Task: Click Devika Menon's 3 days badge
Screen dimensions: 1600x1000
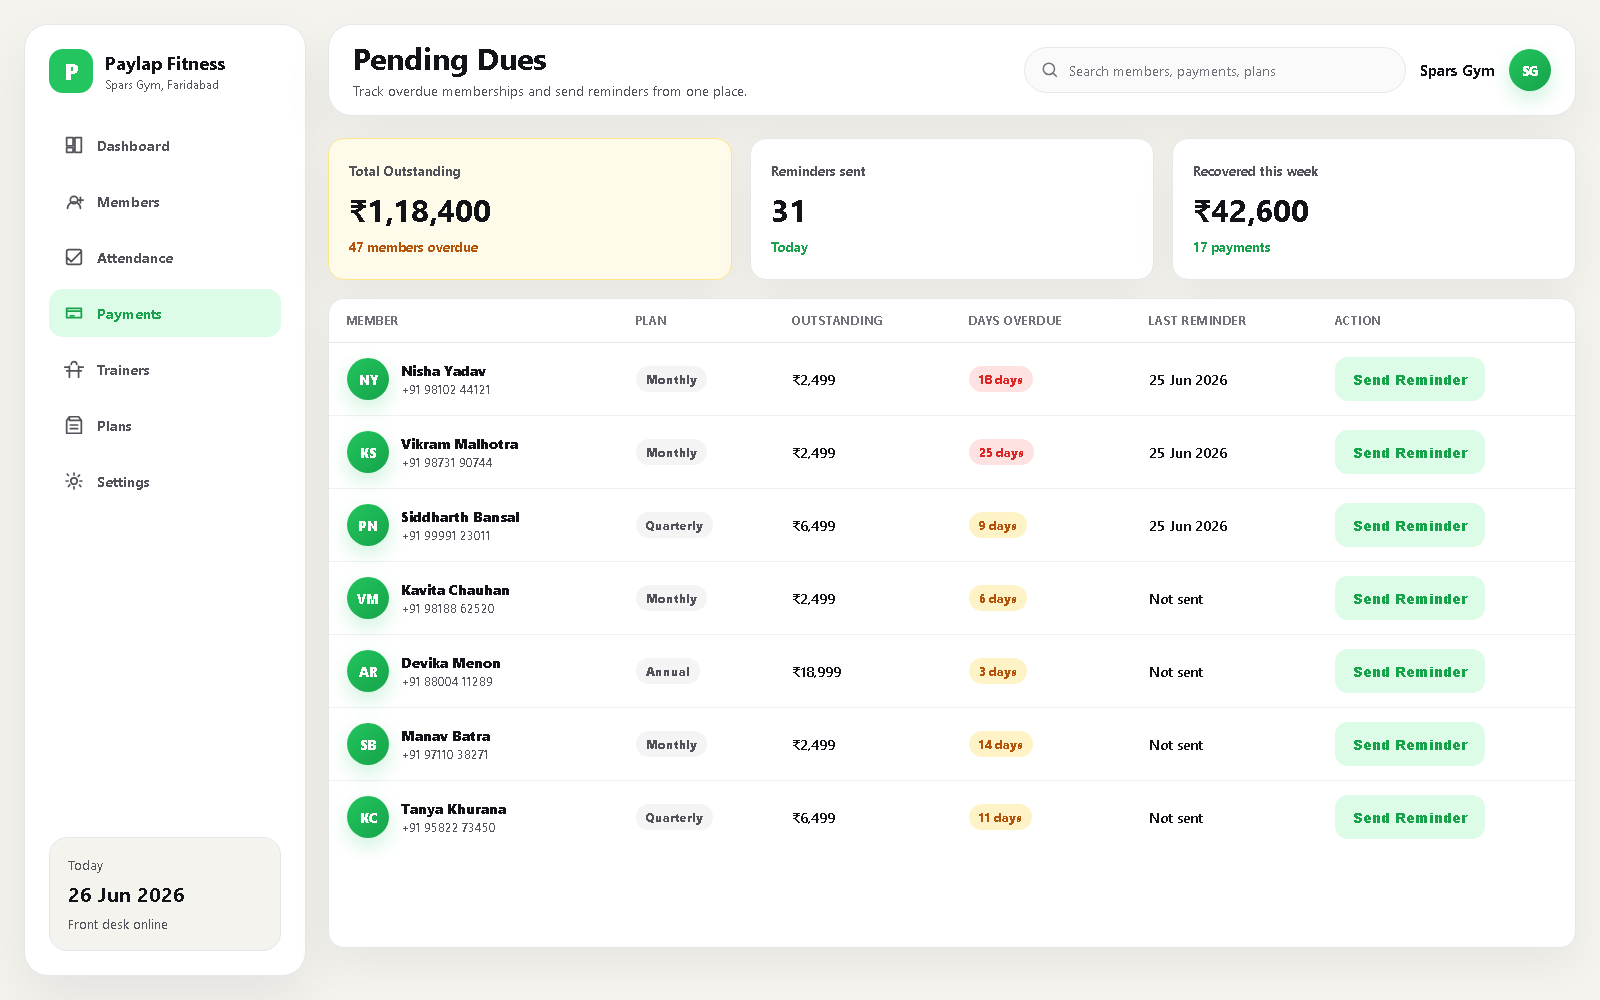Action: coord(997,671)
